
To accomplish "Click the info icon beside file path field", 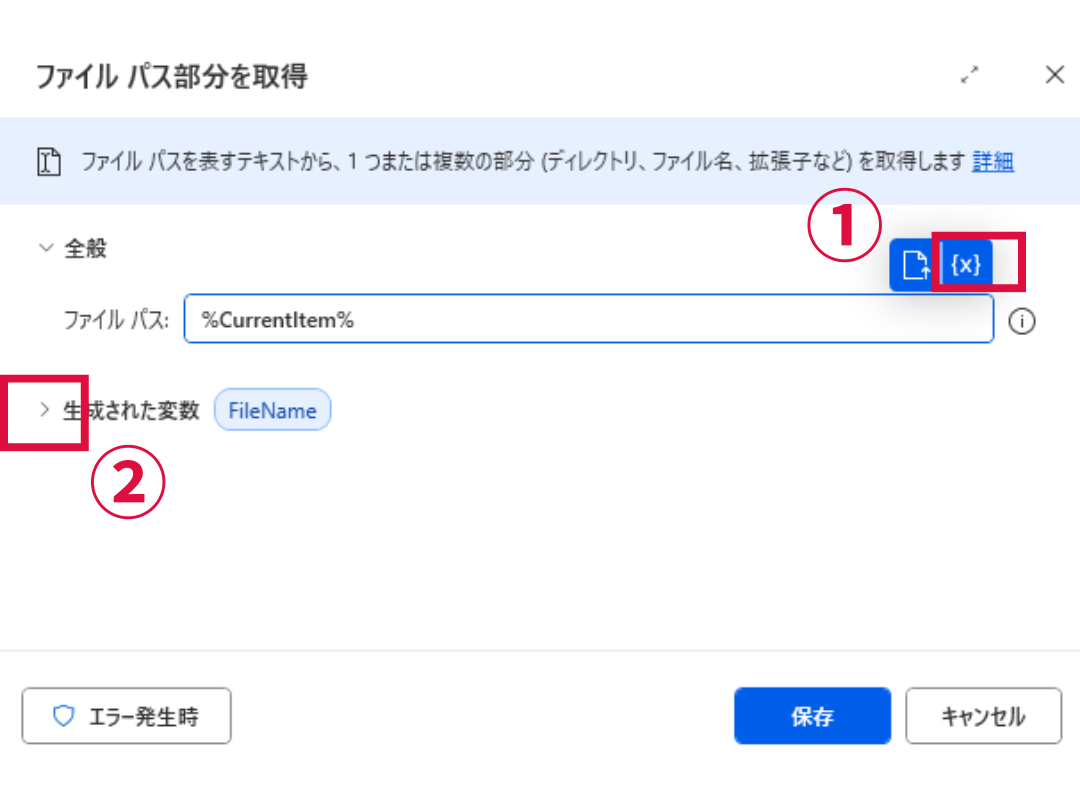I will click(1021, 321).
